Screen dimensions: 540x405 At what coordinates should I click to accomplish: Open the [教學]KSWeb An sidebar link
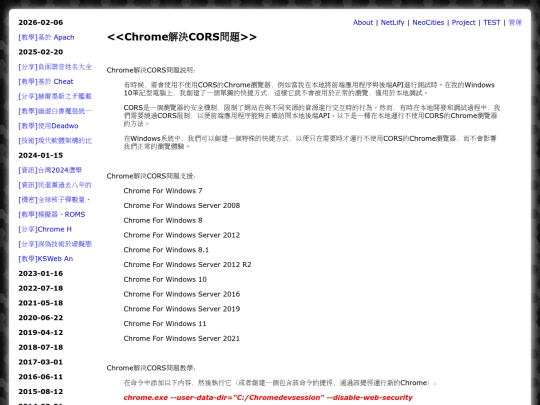coord(45,259)
